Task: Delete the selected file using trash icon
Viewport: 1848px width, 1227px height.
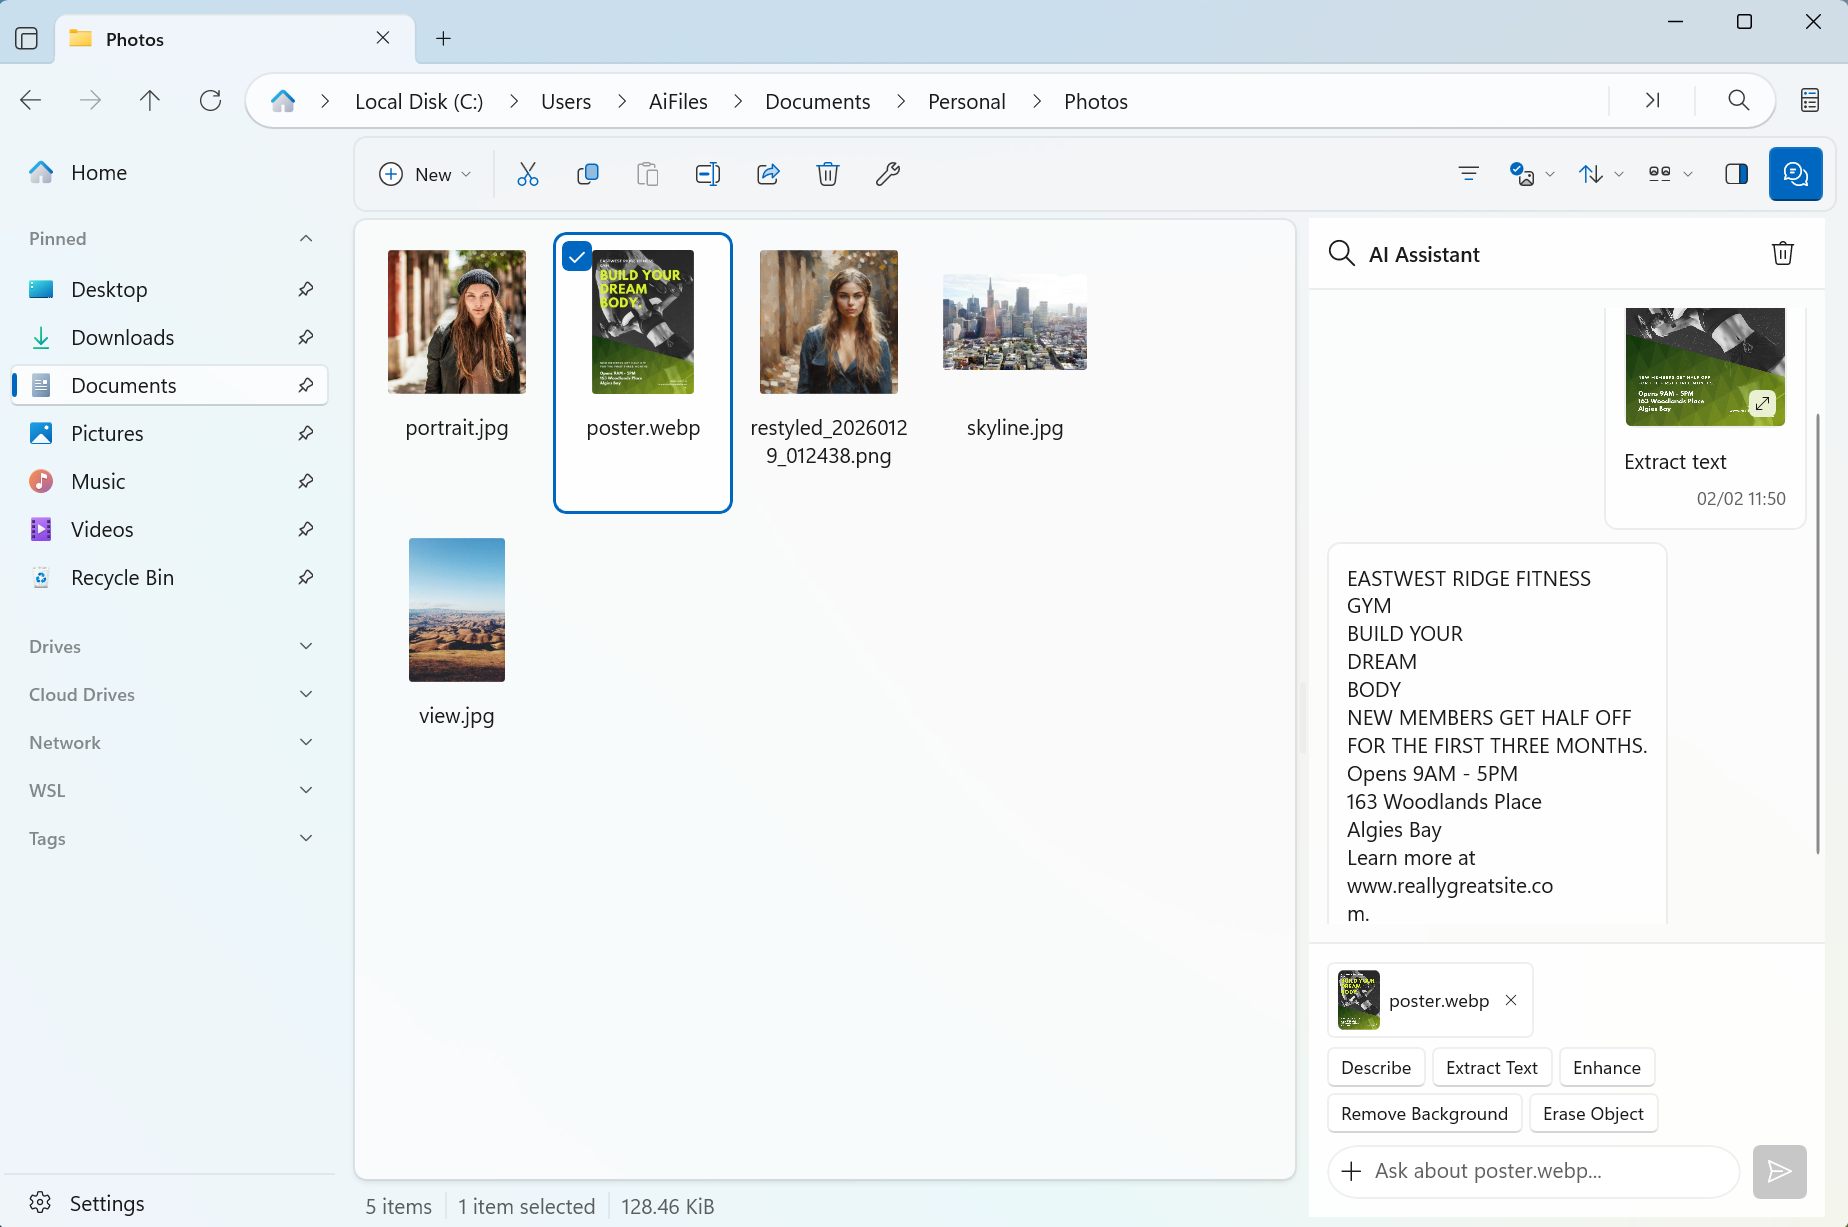Action: 828,173
